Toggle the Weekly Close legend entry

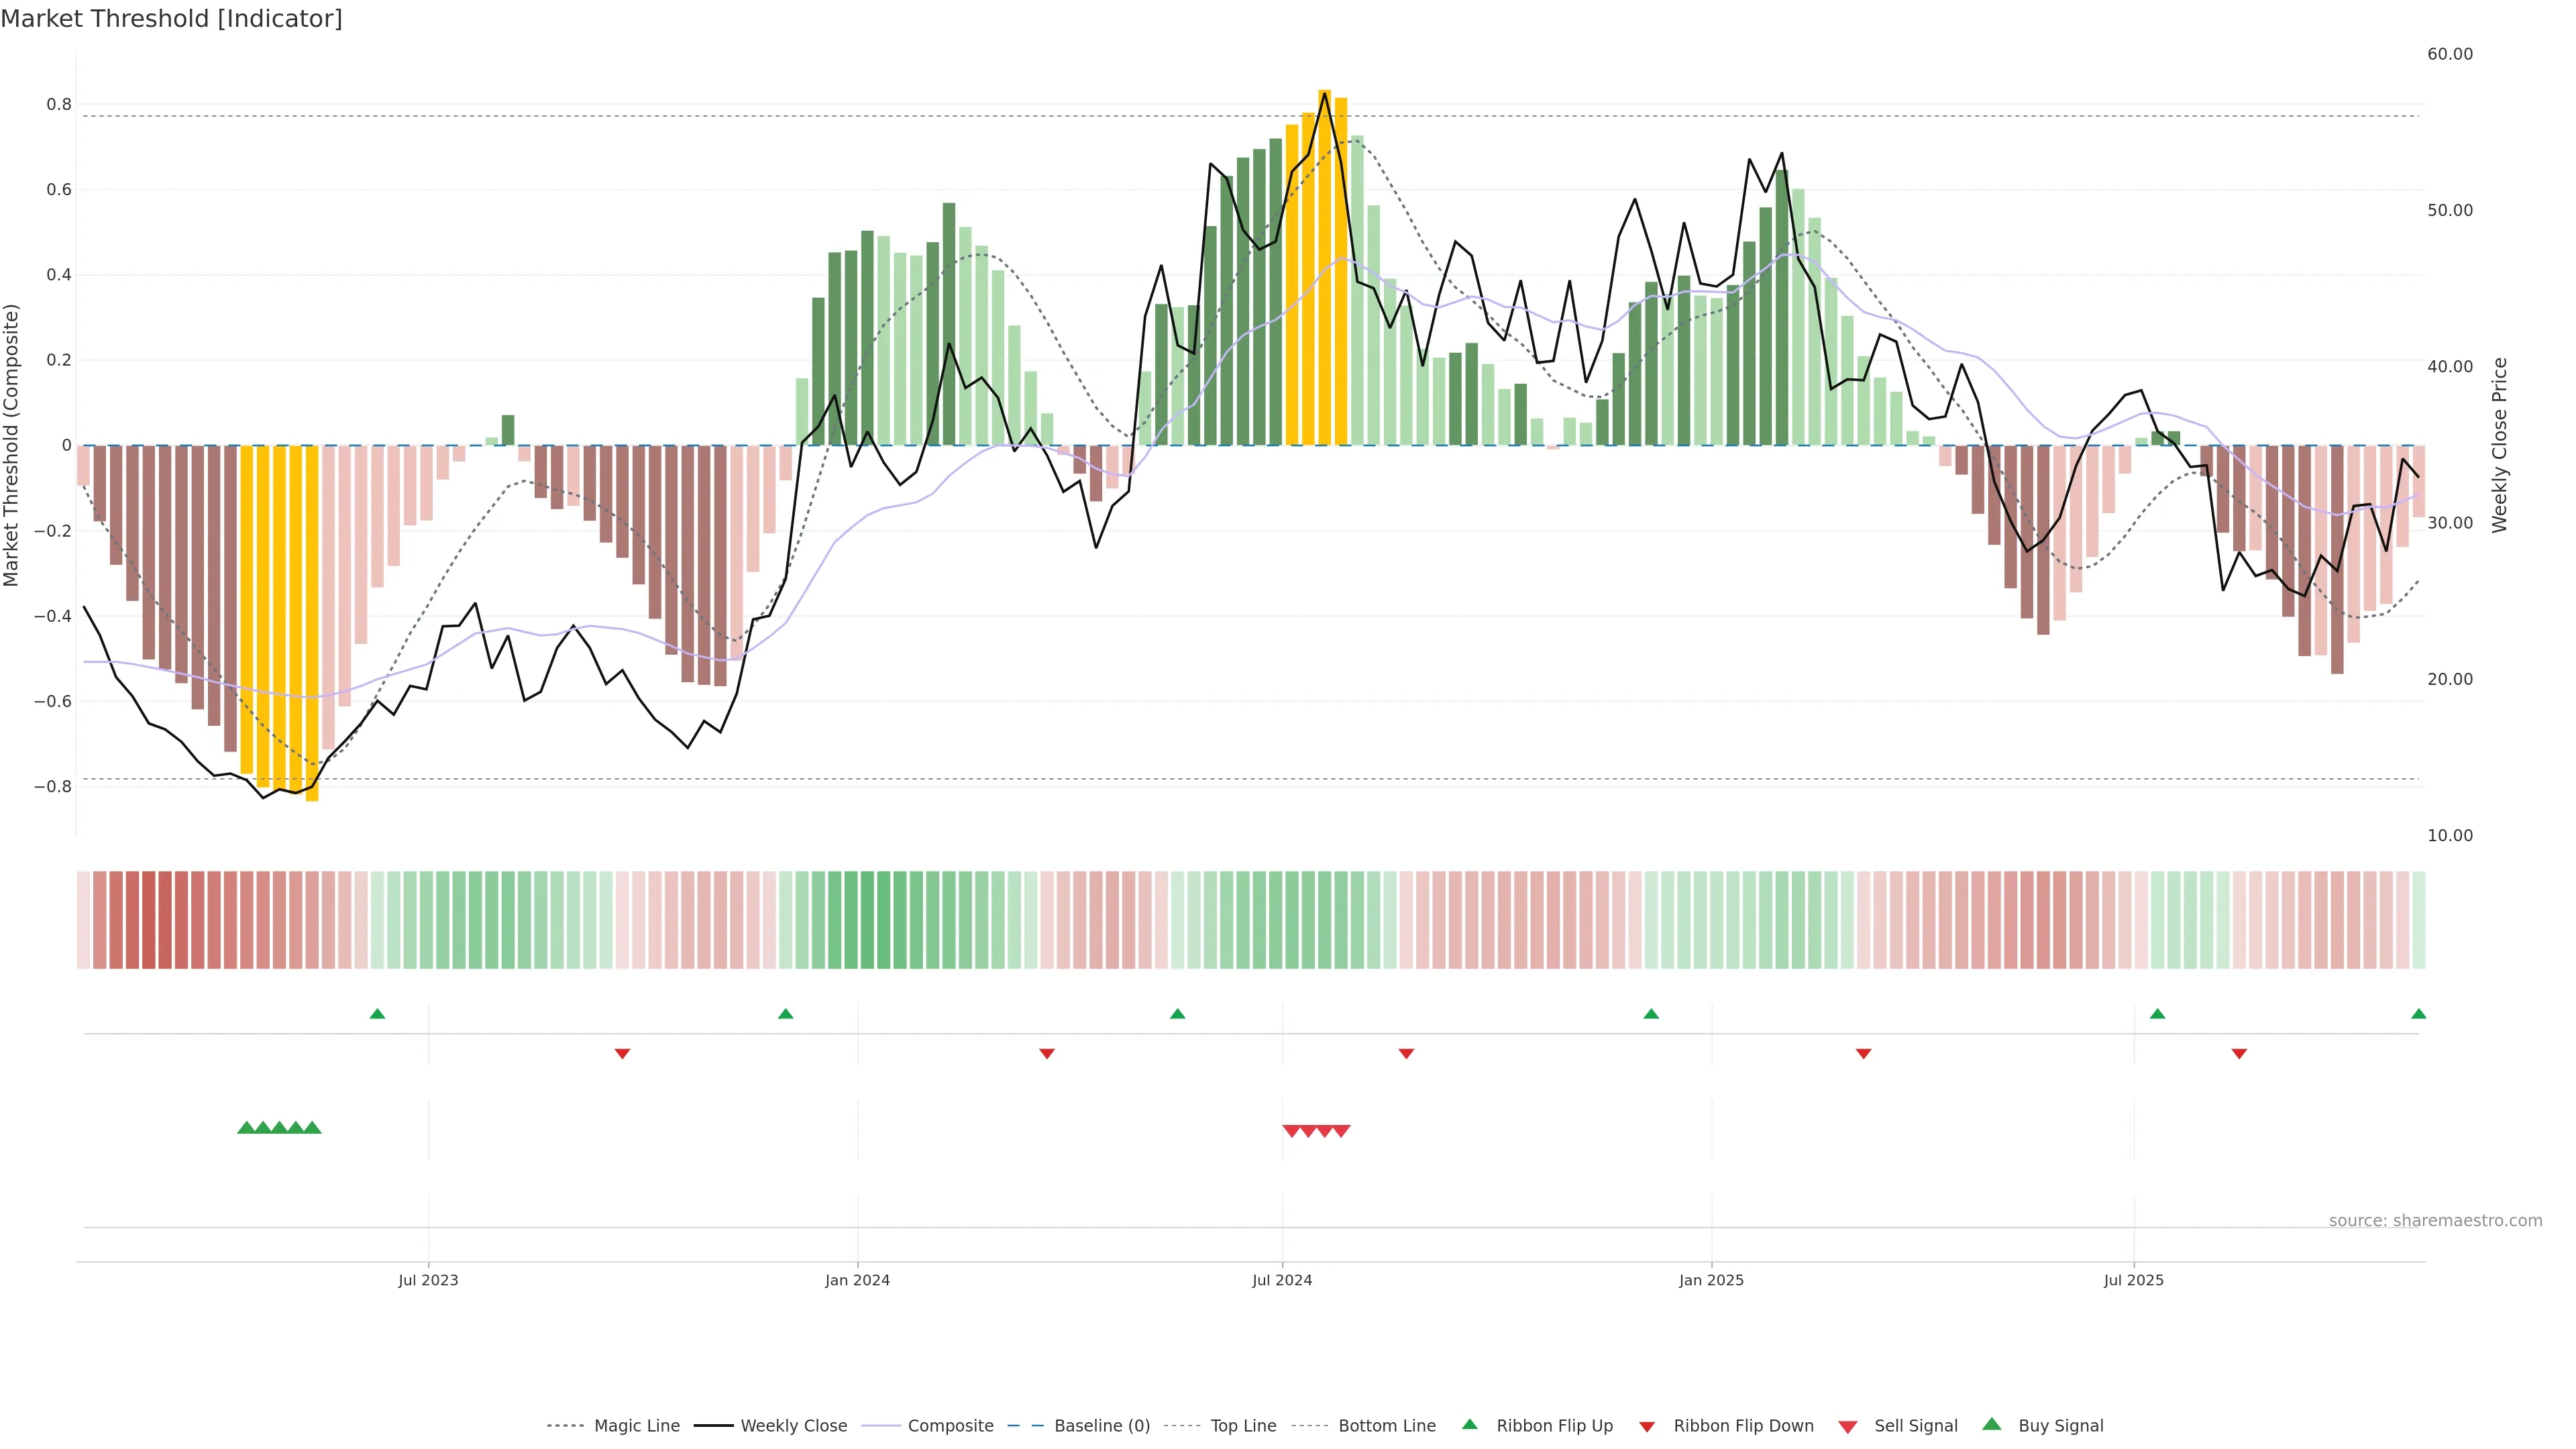793,1426
